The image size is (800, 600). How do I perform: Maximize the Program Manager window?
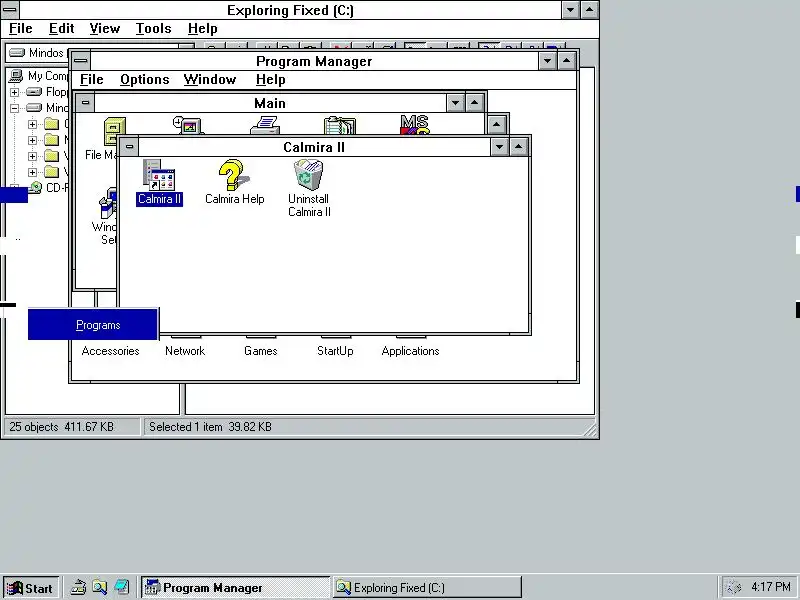[567, 61]
